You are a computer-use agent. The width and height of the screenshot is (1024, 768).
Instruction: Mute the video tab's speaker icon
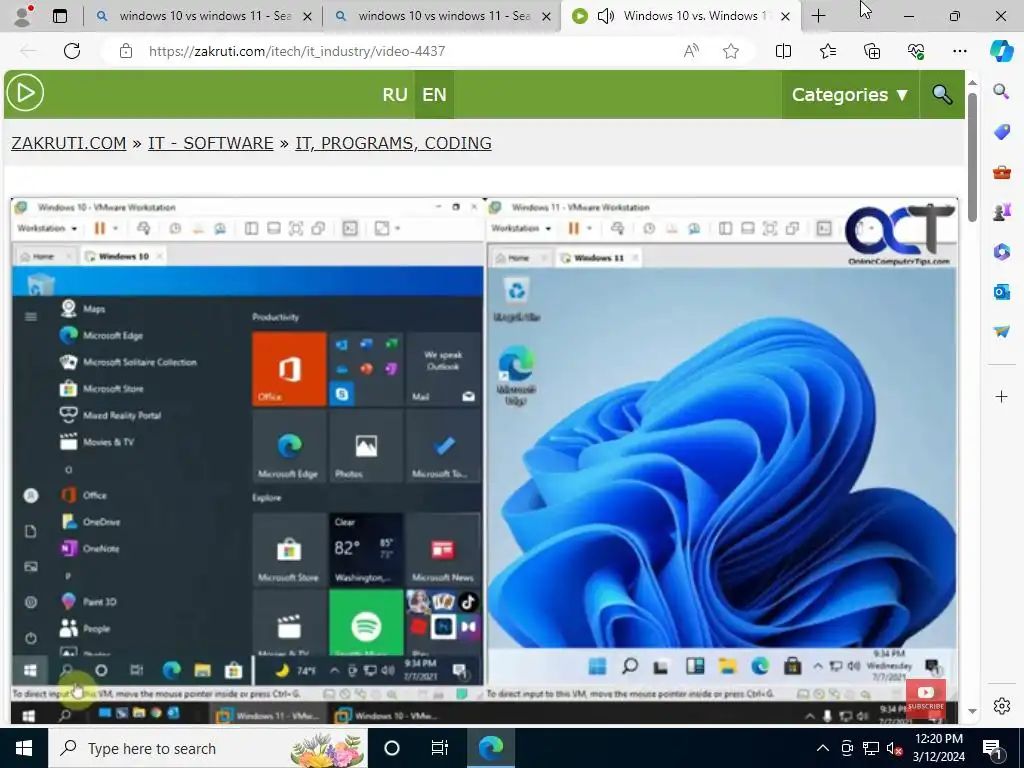tap(605, 16)
